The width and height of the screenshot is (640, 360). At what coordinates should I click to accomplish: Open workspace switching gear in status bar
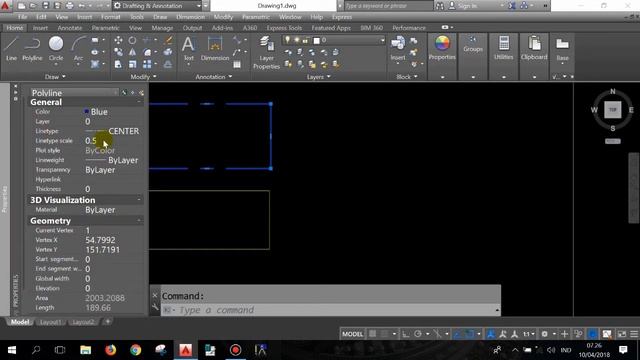pyautogui.click(x=544, y=334)
